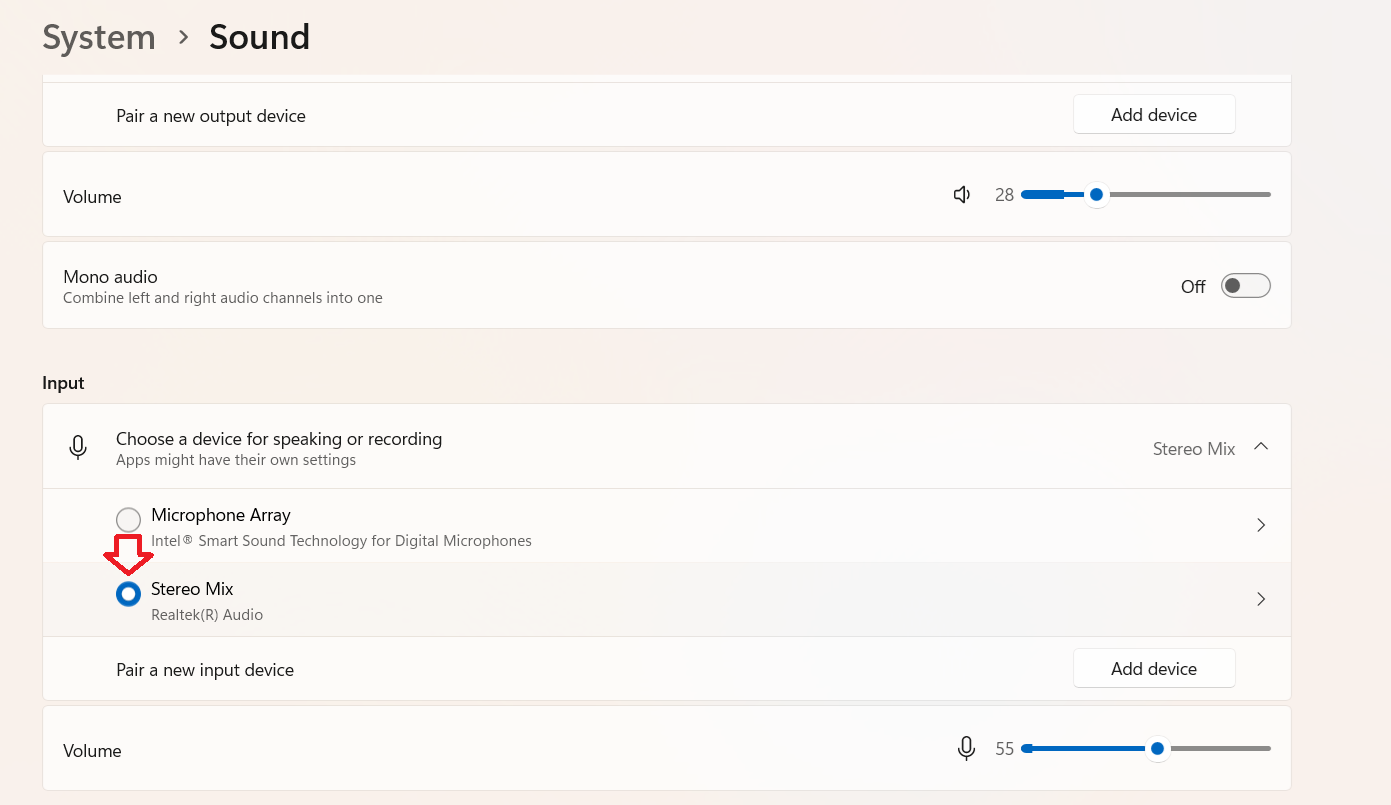Click the Stereo Mix selected device label
The width and height of the screenshot is (1391, 805).
[x=1194, y=449]
